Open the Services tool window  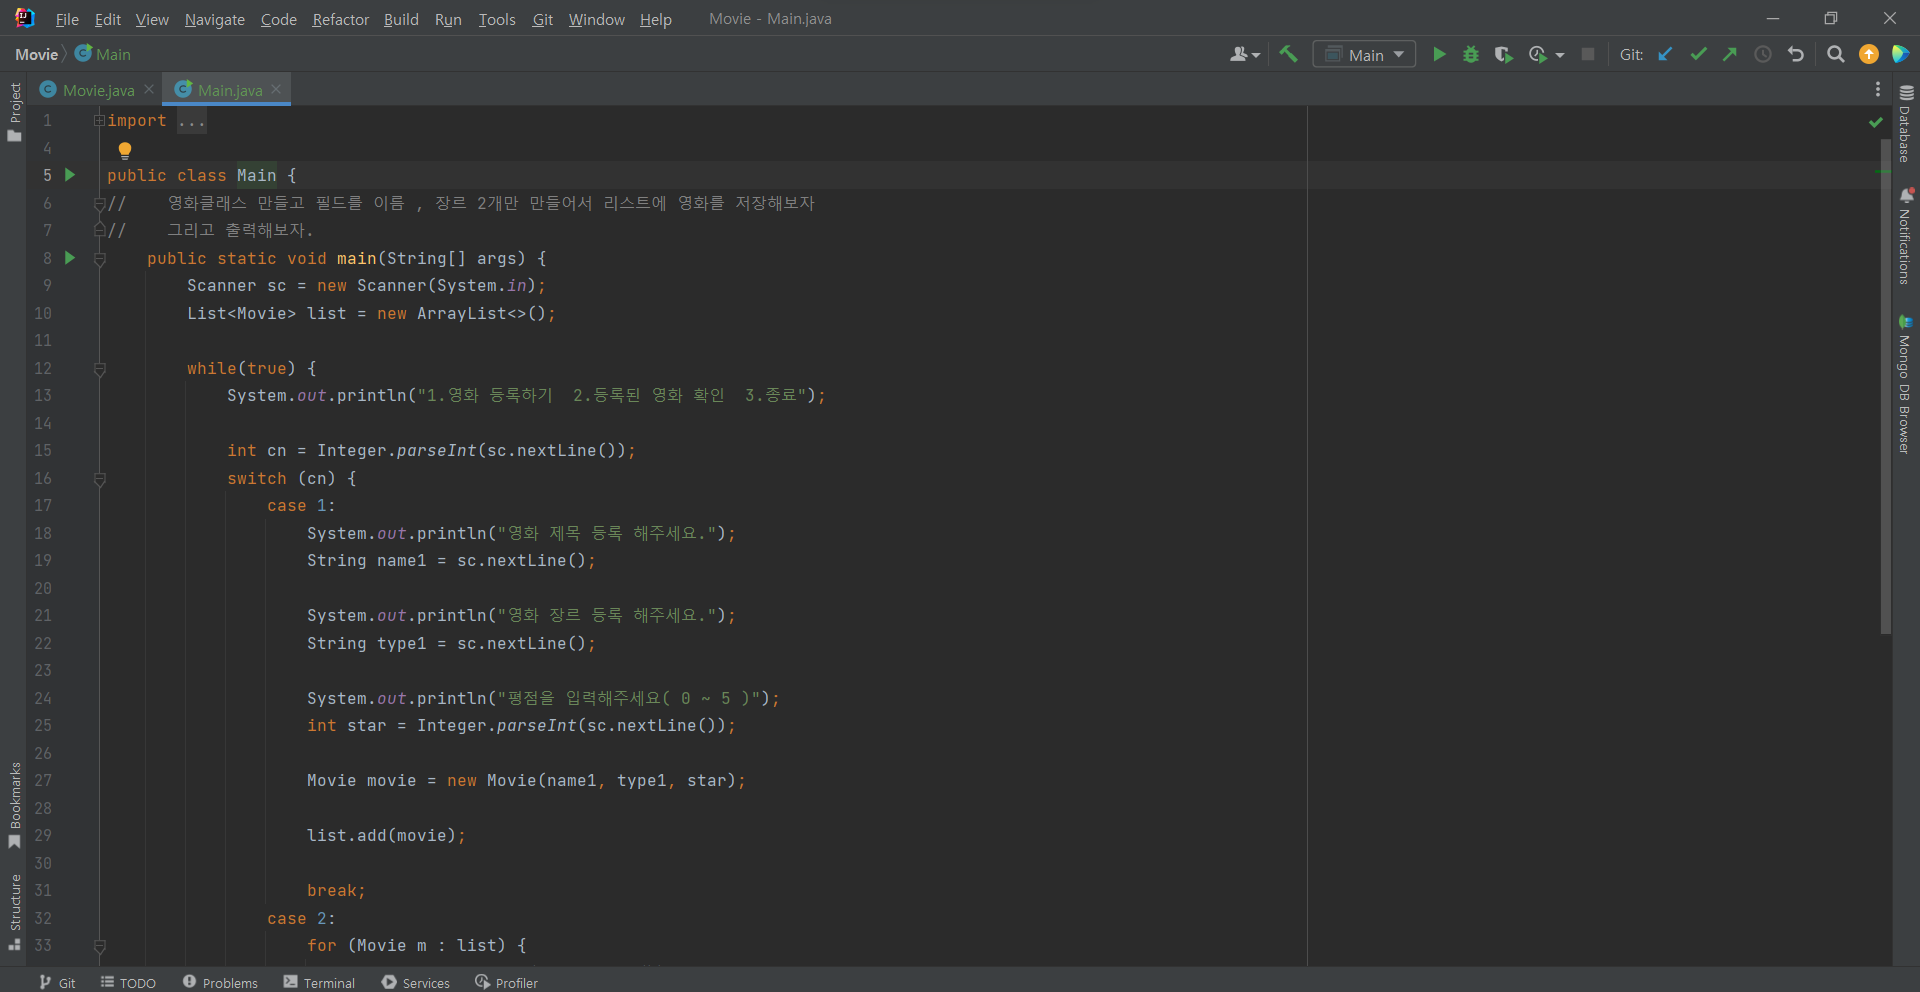415,982
